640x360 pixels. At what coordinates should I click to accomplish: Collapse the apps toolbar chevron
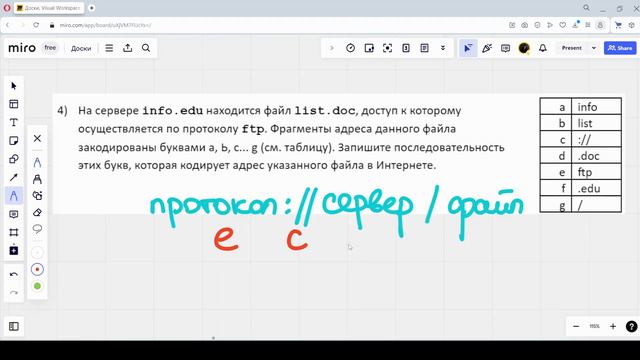point(332,48)
